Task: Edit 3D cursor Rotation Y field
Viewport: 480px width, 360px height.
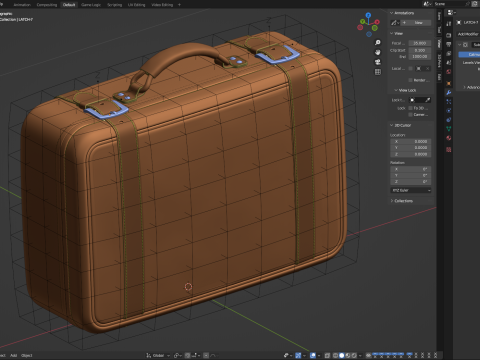Action: [411, 175]
